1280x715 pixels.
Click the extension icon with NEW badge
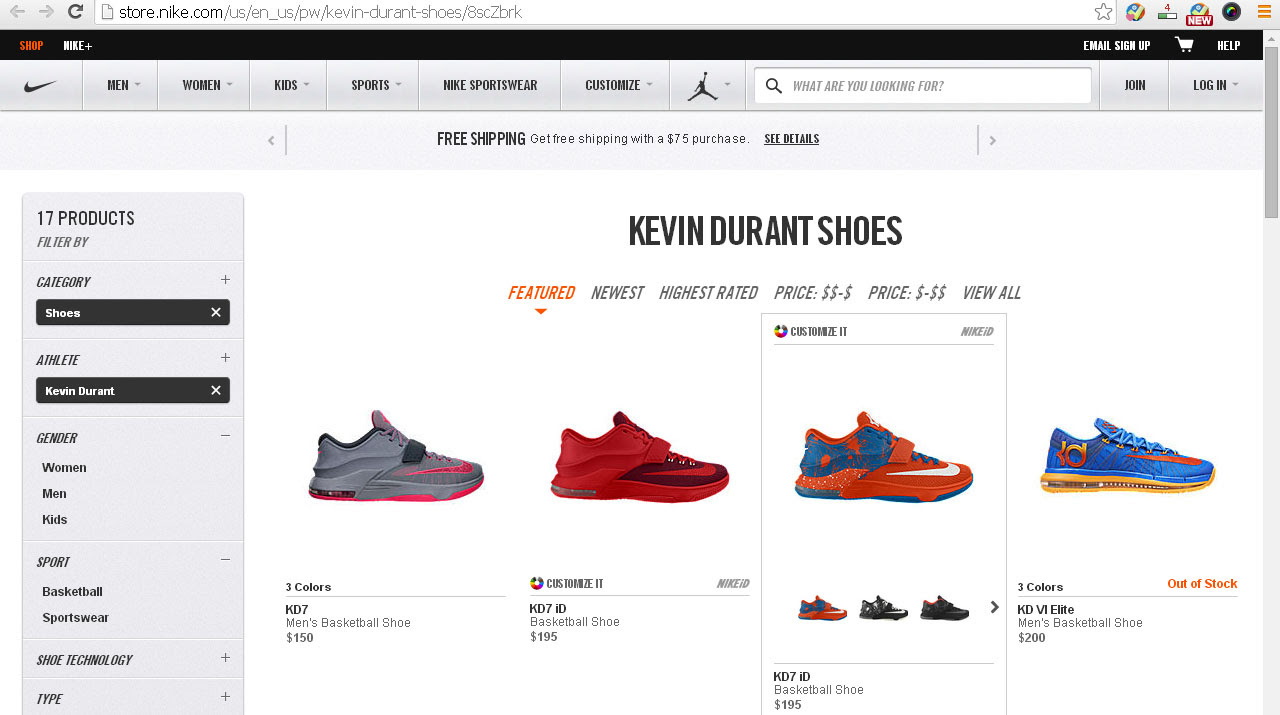click(1199, 13)
